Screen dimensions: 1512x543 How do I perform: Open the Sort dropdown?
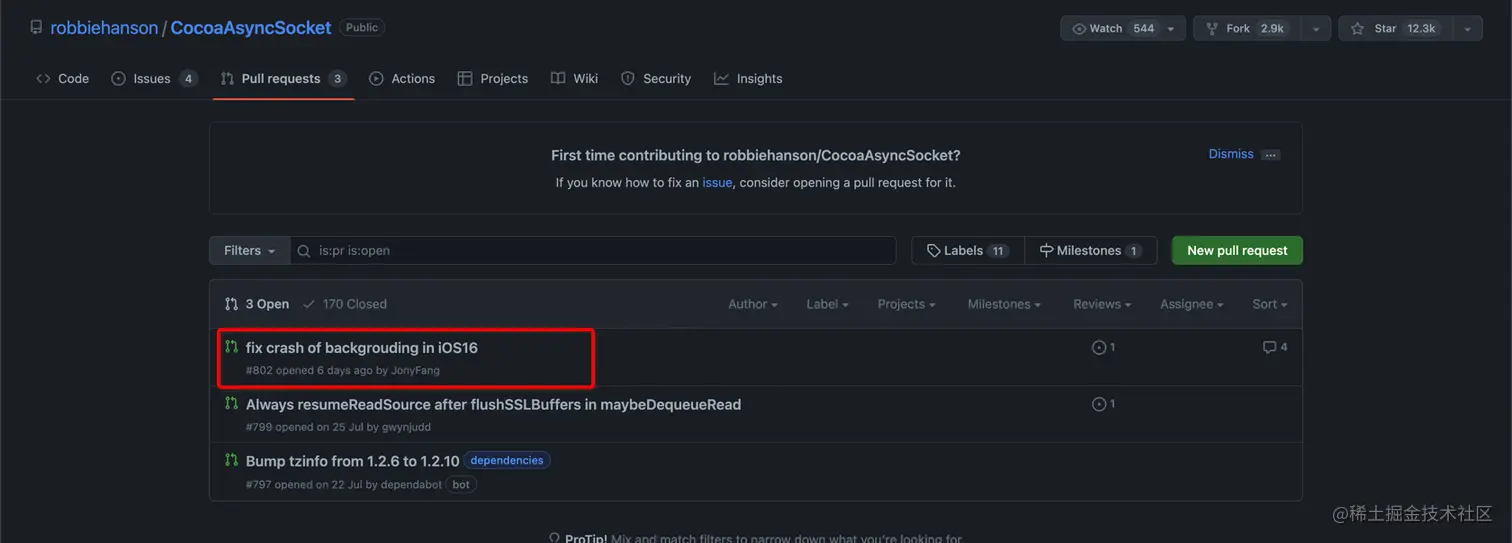tap(1270, 304)
